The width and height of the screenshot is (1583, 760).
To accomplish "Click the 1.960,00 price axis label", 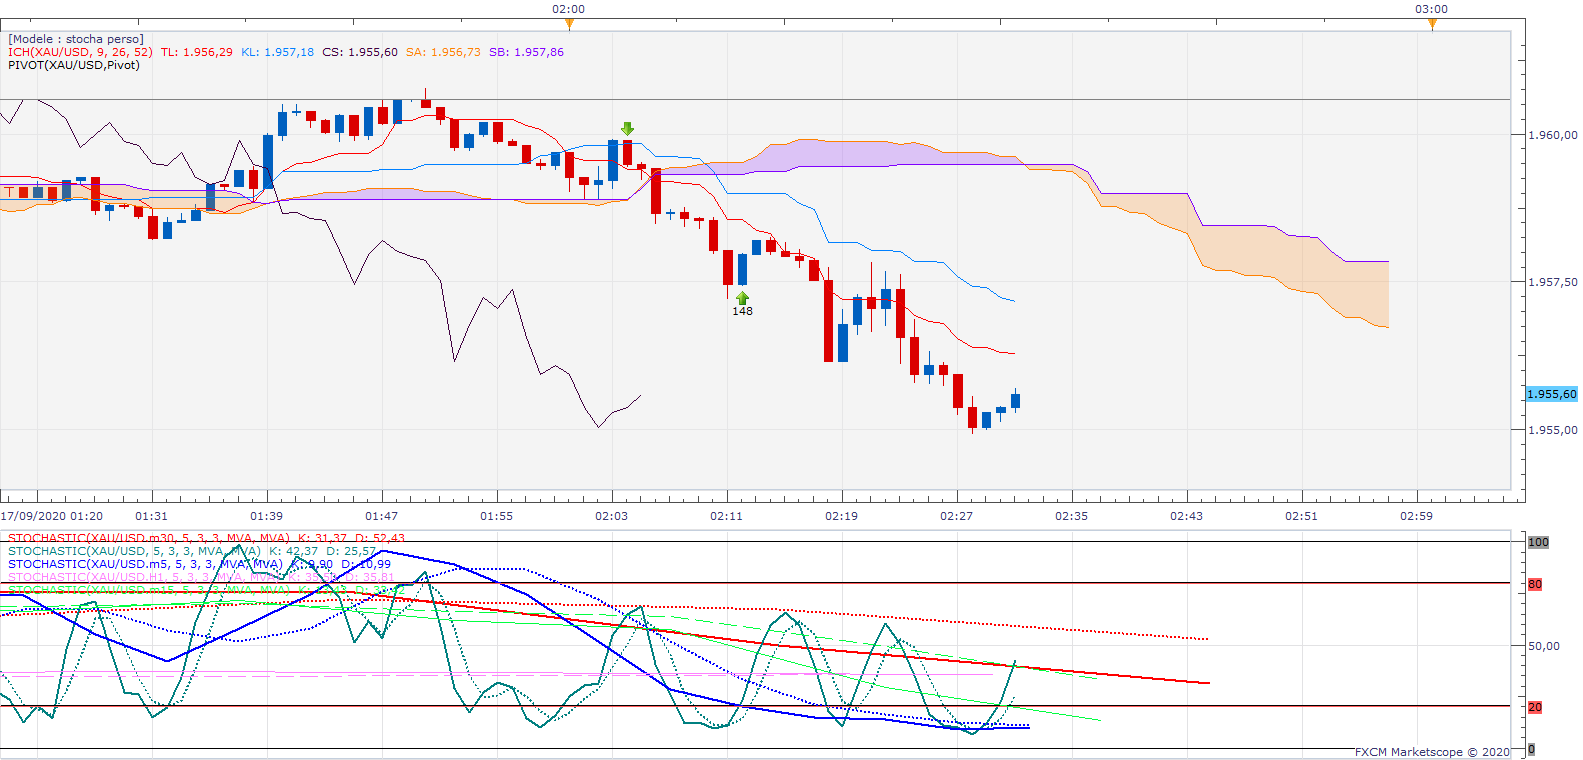I will tap(1552, 135).
